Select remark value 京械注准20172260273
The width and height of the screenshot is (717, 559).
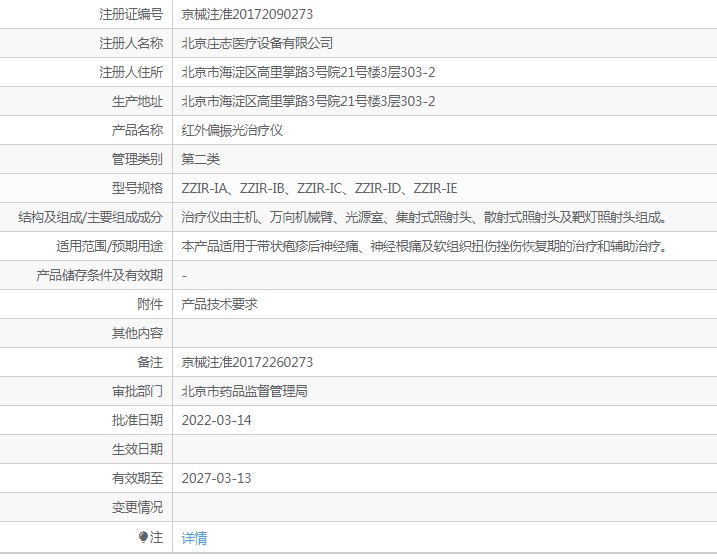[x=247, y=362]
